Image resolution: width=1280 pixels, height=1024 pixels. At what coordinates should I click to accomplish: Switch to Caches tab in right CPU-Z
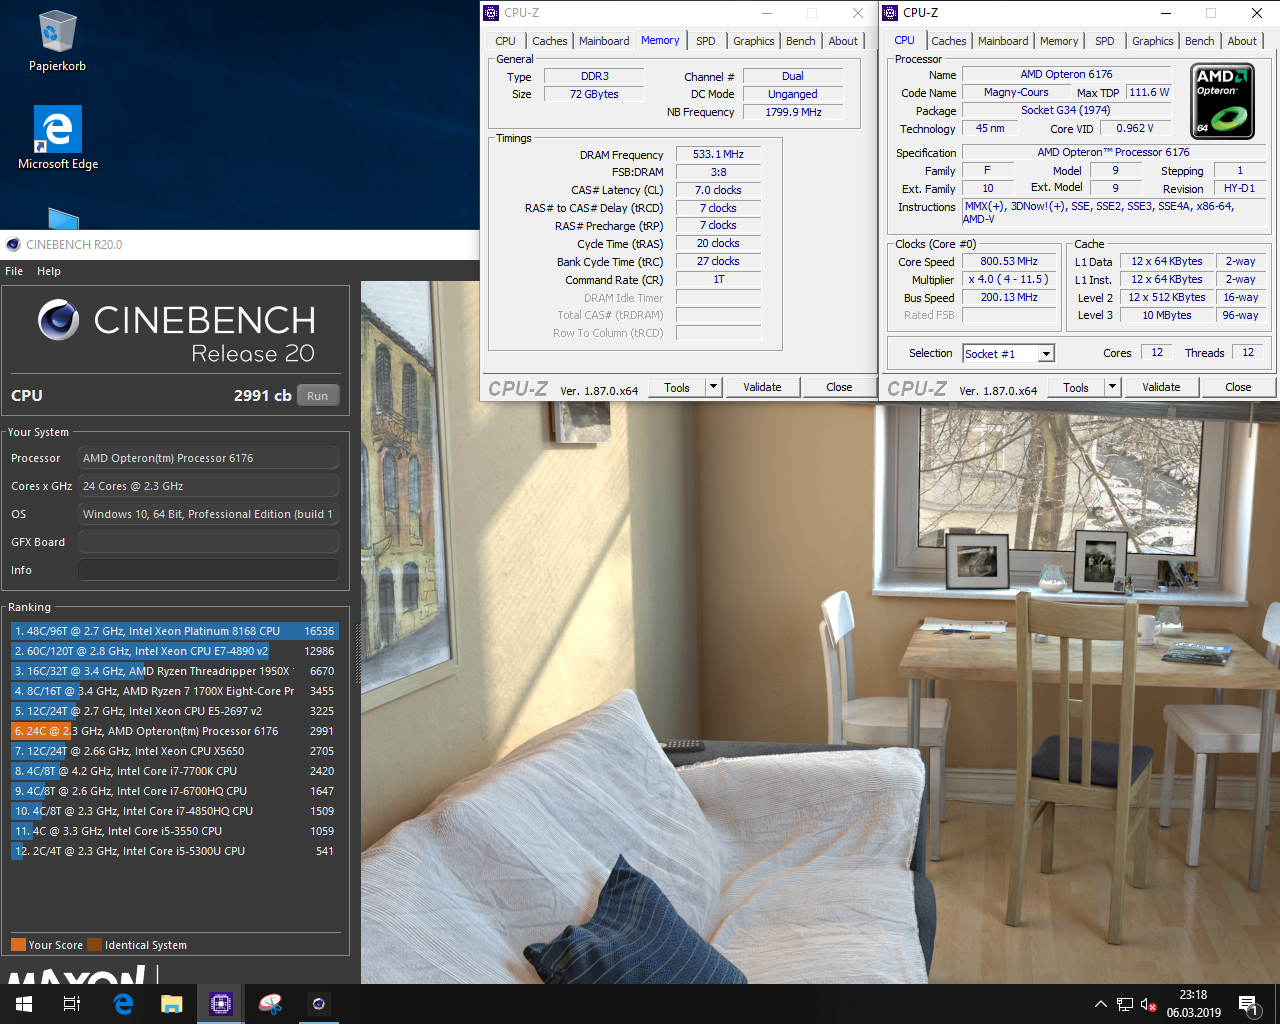click(948, 41)
